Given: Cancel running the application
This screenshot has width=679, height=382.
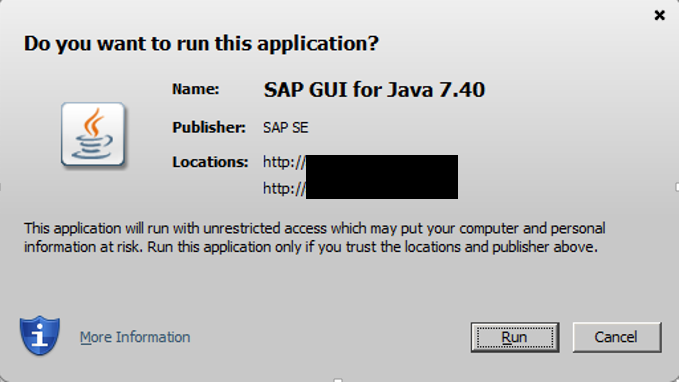Looking at the screenshot, I should click(617, 337).
